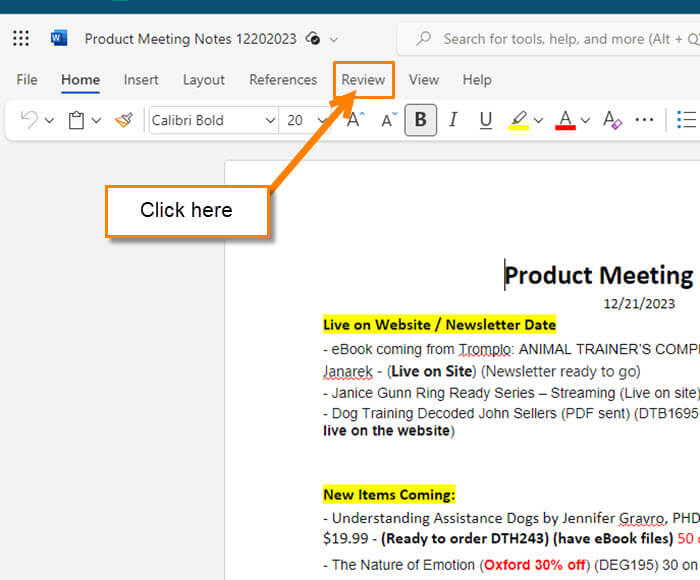The image size is (700, 580).
Task: Click the date 12/21/2023
Action: [639, 304]
